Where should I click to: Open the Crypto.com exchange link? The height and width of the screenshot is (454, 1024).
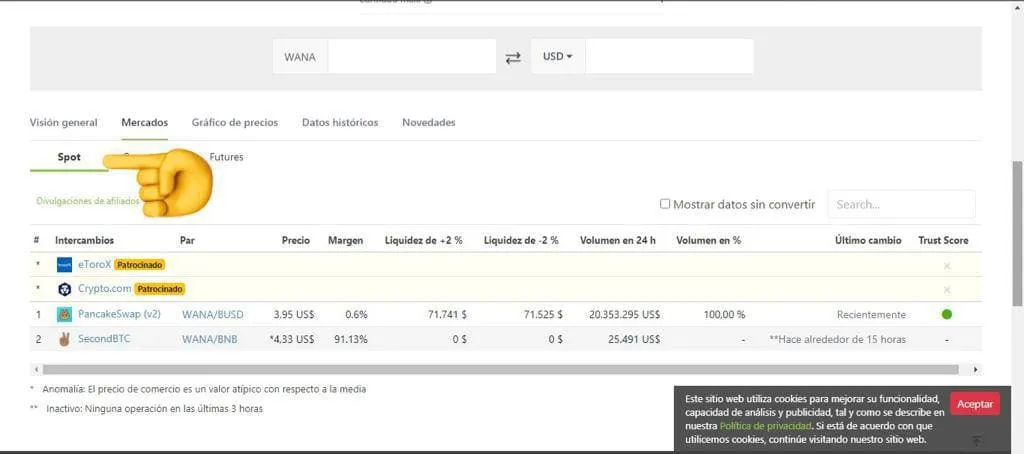point(104,289)
